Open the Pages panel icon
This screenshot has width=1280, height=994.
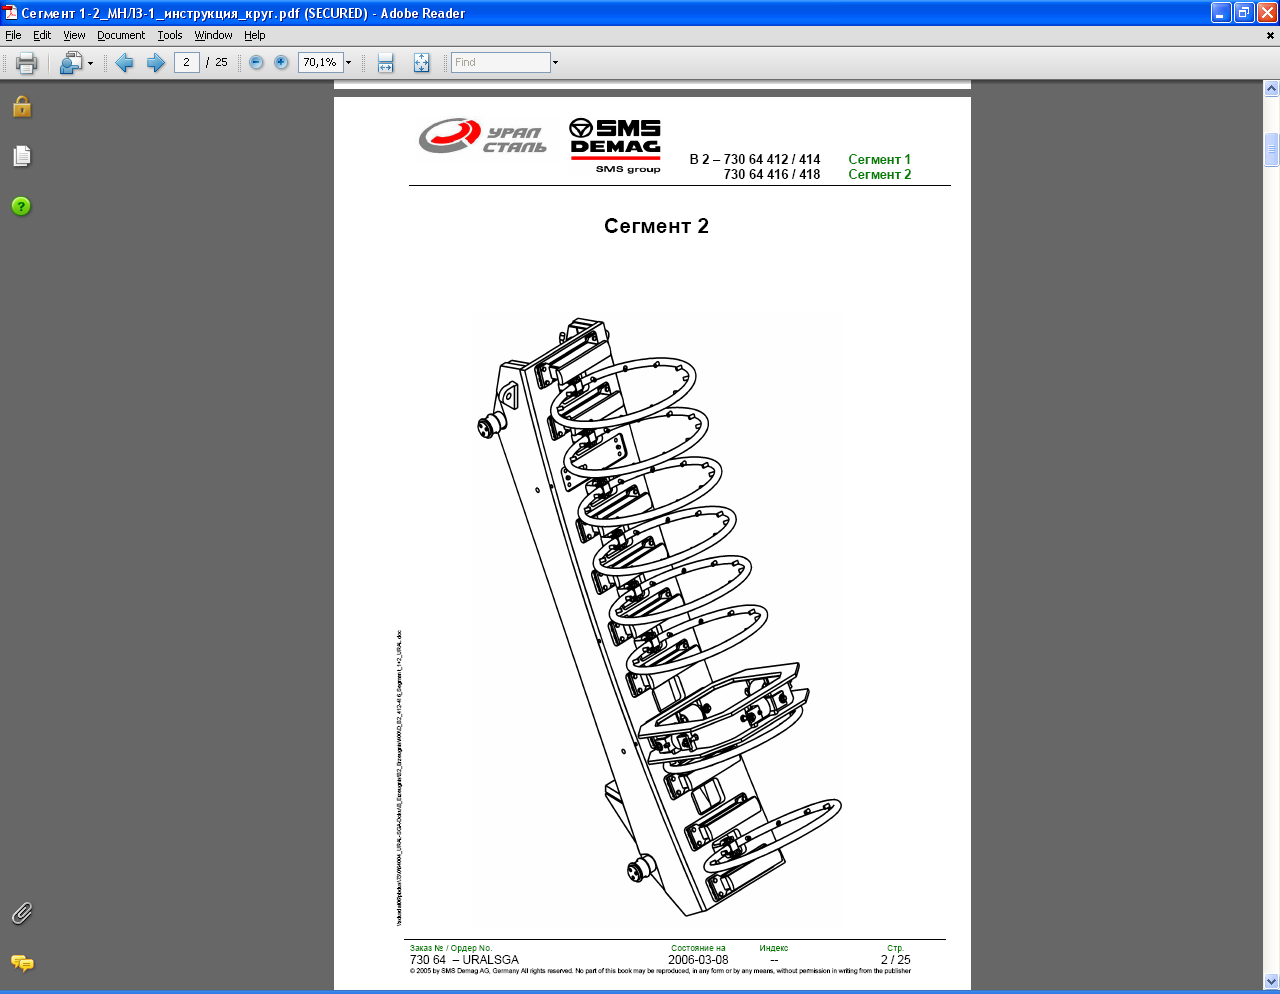click(x=22, y=156)
